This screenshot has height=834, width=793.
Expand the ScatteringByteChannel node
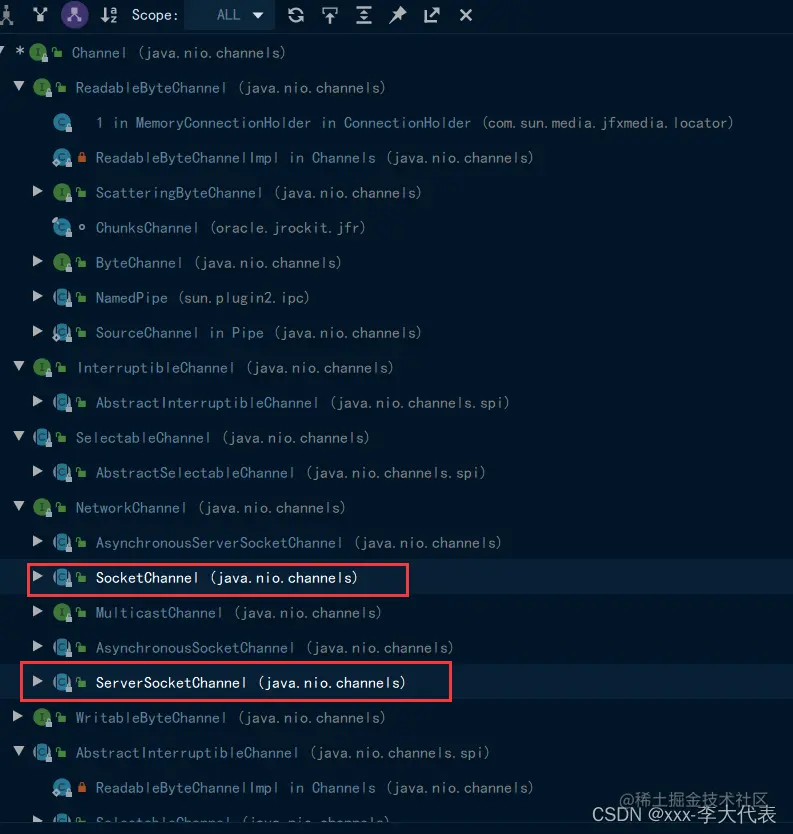click(37, 191)
